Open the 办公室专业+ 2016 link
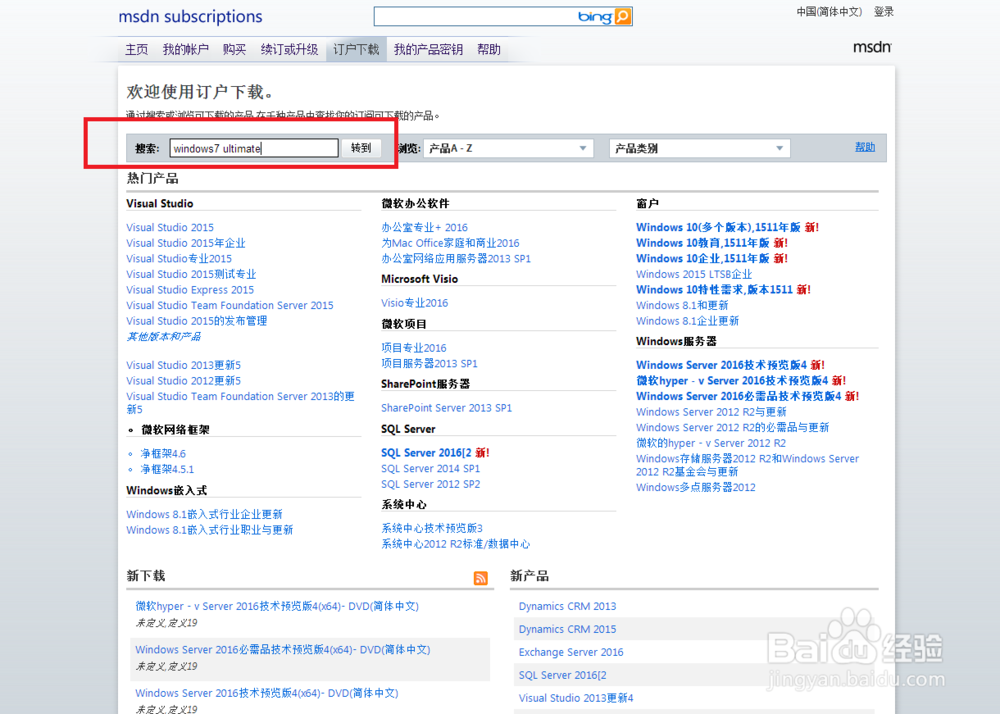 tap(424, 228)
